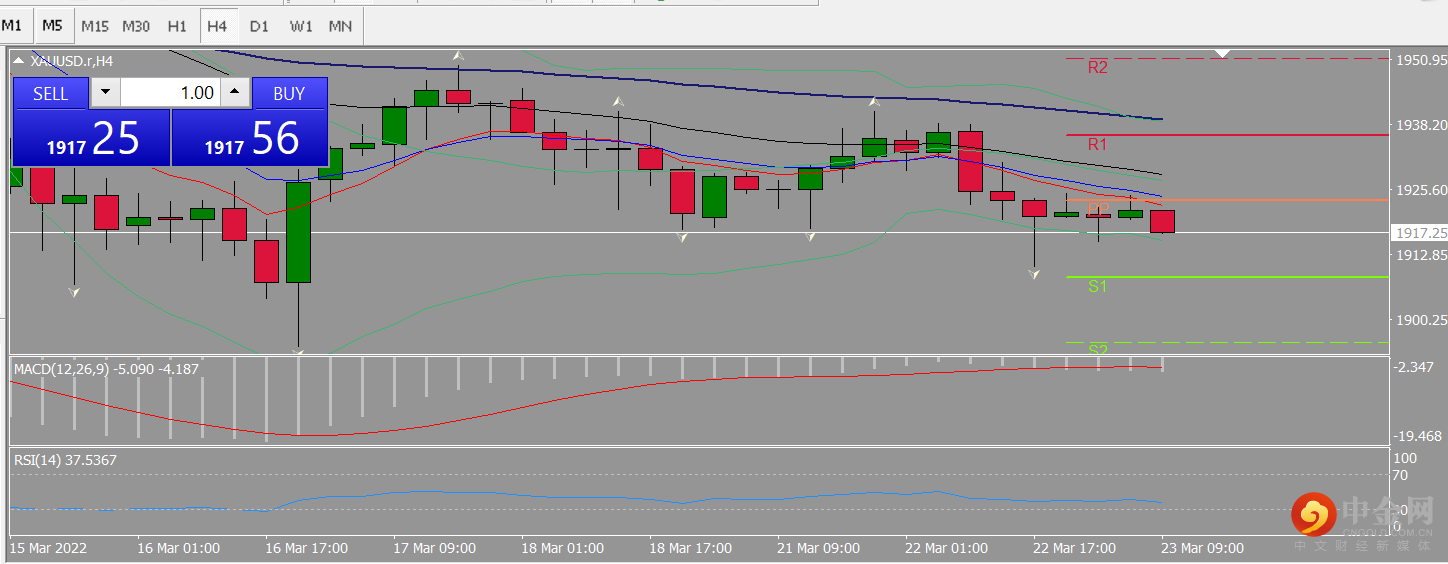
Task: Switch to W1 weekly timeframe
Action: pos(300,26)
